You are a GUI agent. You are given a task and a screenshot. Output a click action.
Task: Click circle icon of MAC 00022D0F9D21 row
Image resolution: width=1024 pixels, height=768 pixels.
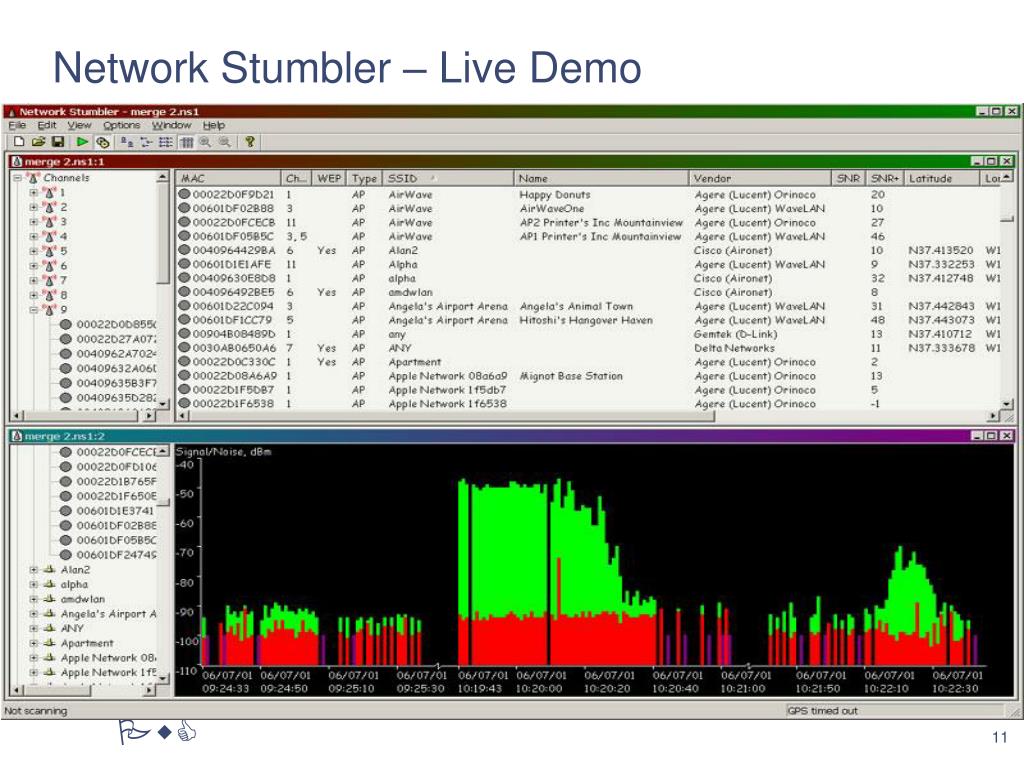(x=184, y=194)
